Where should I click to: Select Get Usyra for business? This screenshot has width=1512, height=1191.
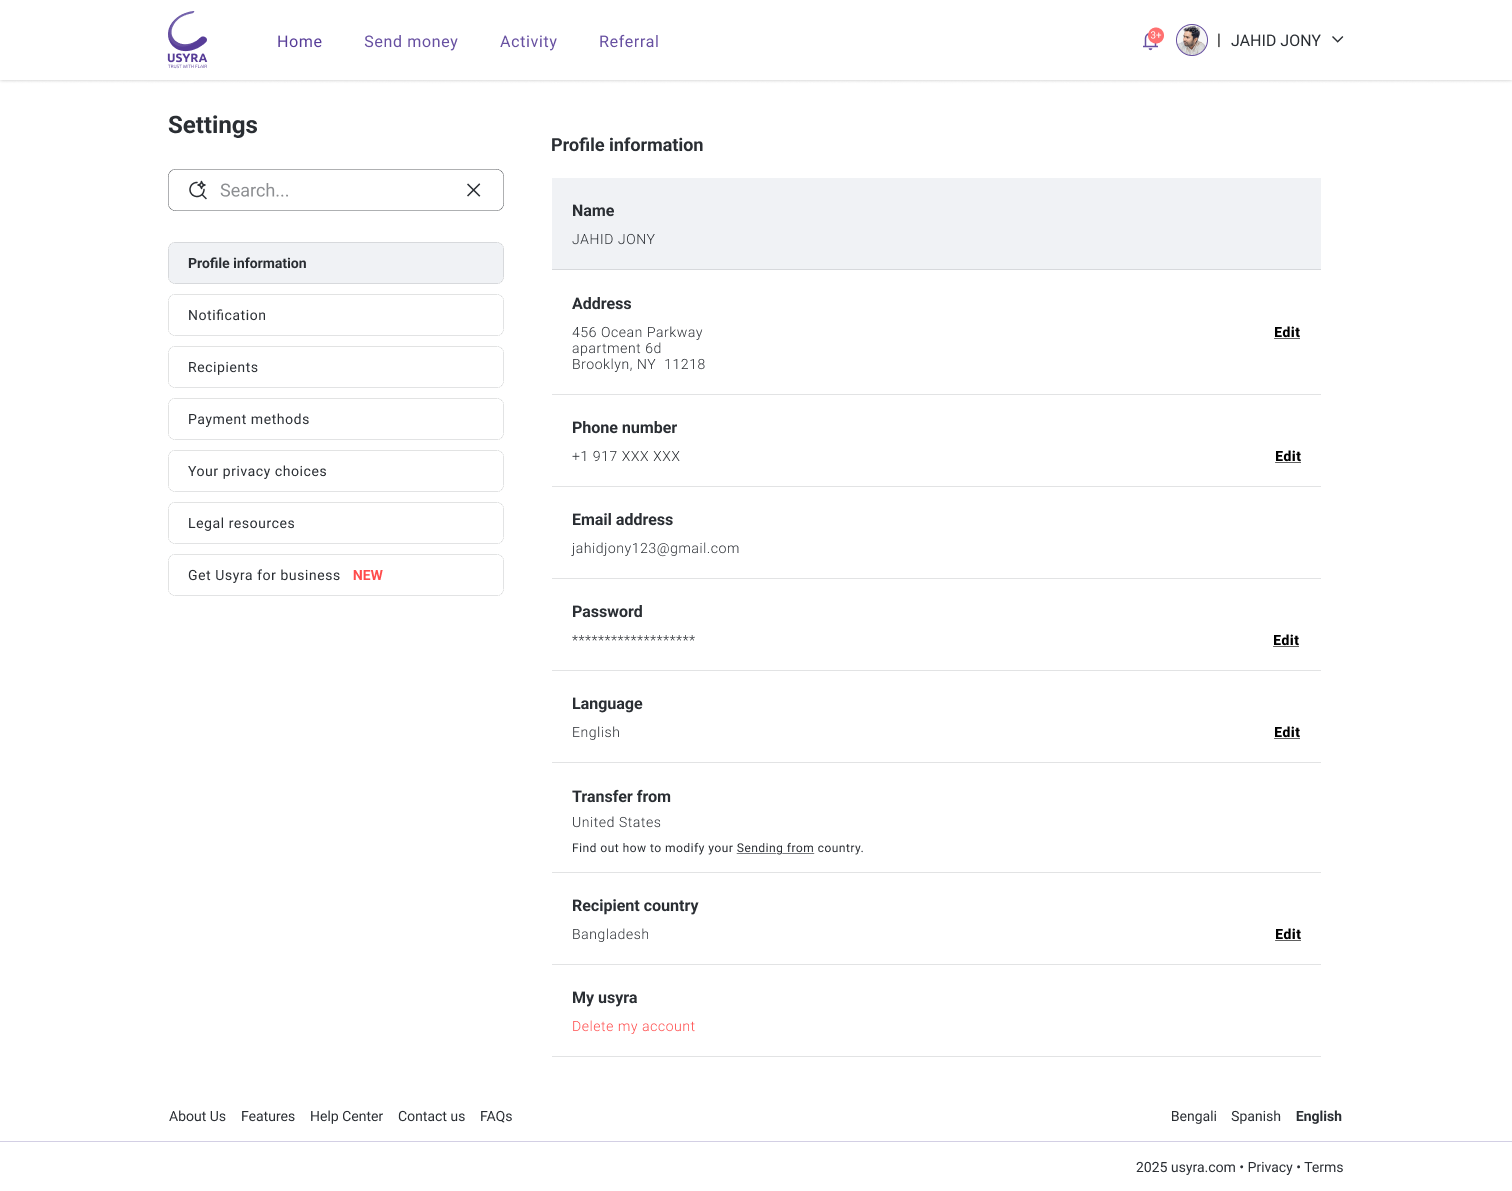pos(335,575)
